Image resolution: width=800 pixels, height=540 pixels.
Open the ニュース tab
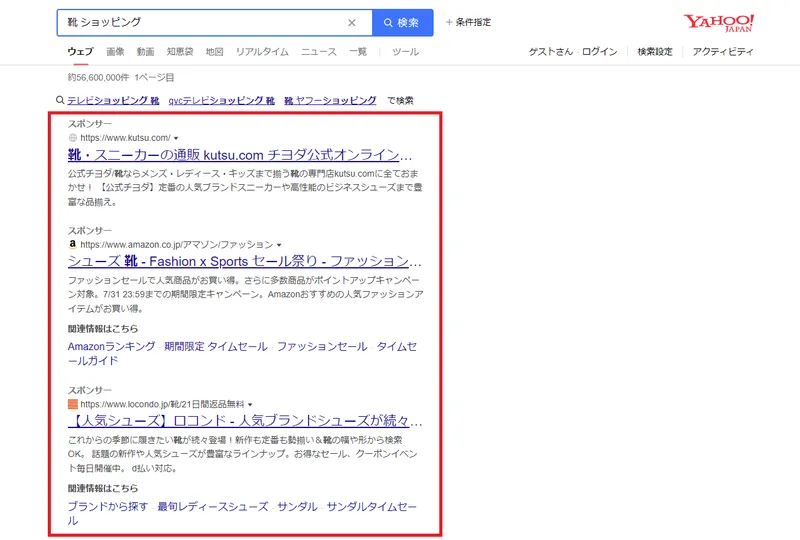tap(319, 52)
